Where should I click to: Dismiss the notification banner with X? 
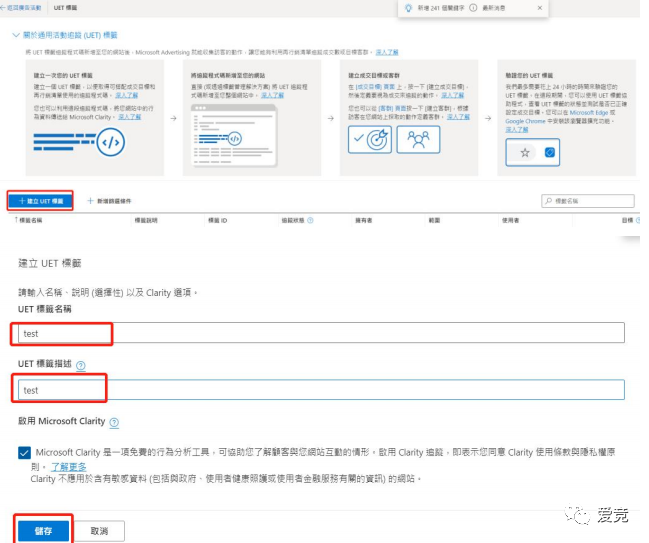(540, 8)
